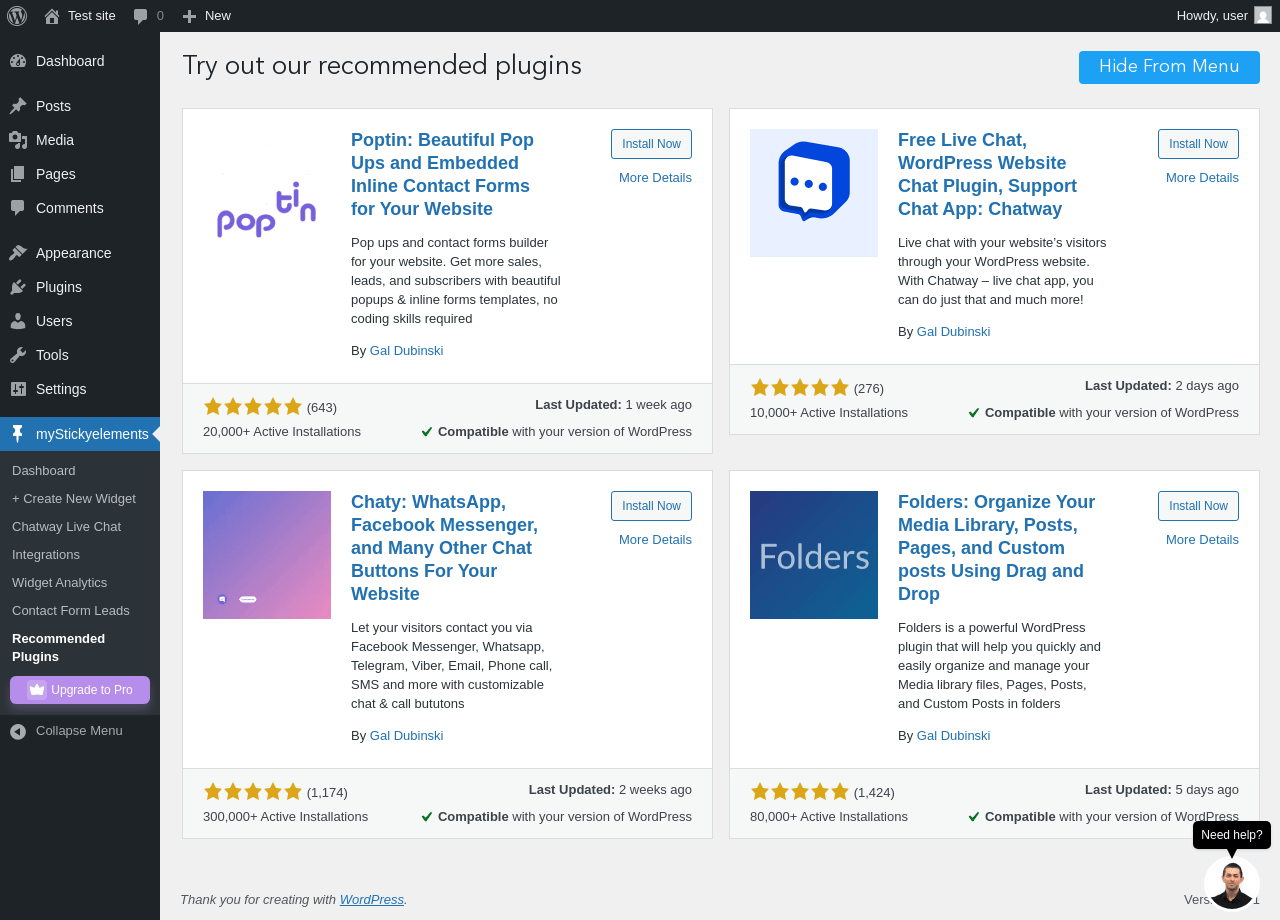Viewport: 1280px width, 920px height.
Task: Install the Folders plugin now
Action: point(1198,506)
